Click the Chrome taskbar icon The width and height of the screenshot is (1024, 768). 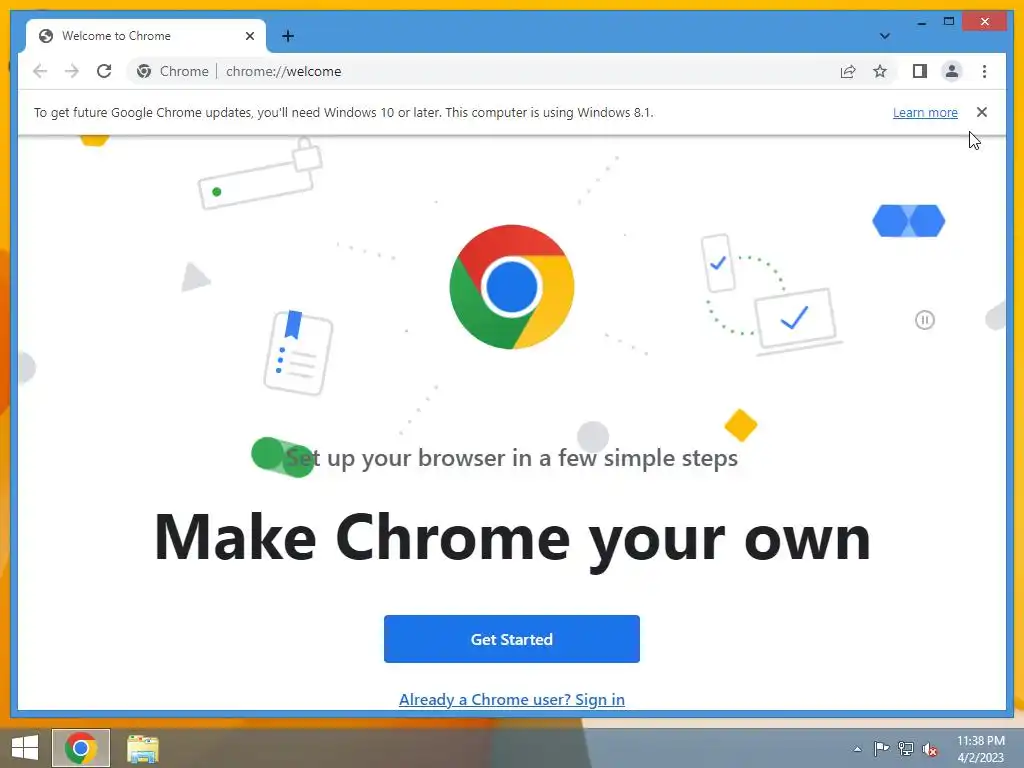tap(81, 748)
